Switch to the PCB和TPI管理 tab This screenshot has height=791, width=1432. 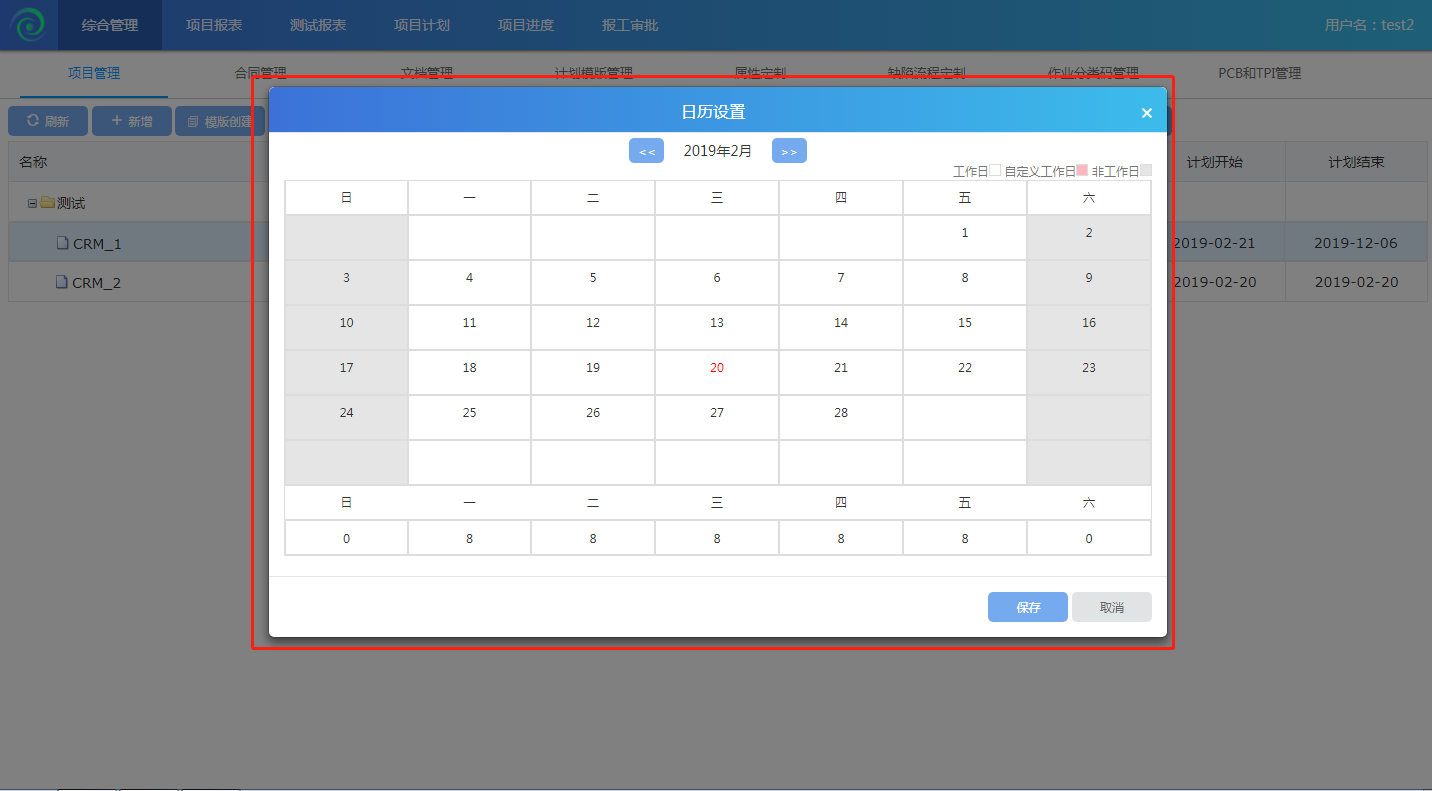point(1259,73)
